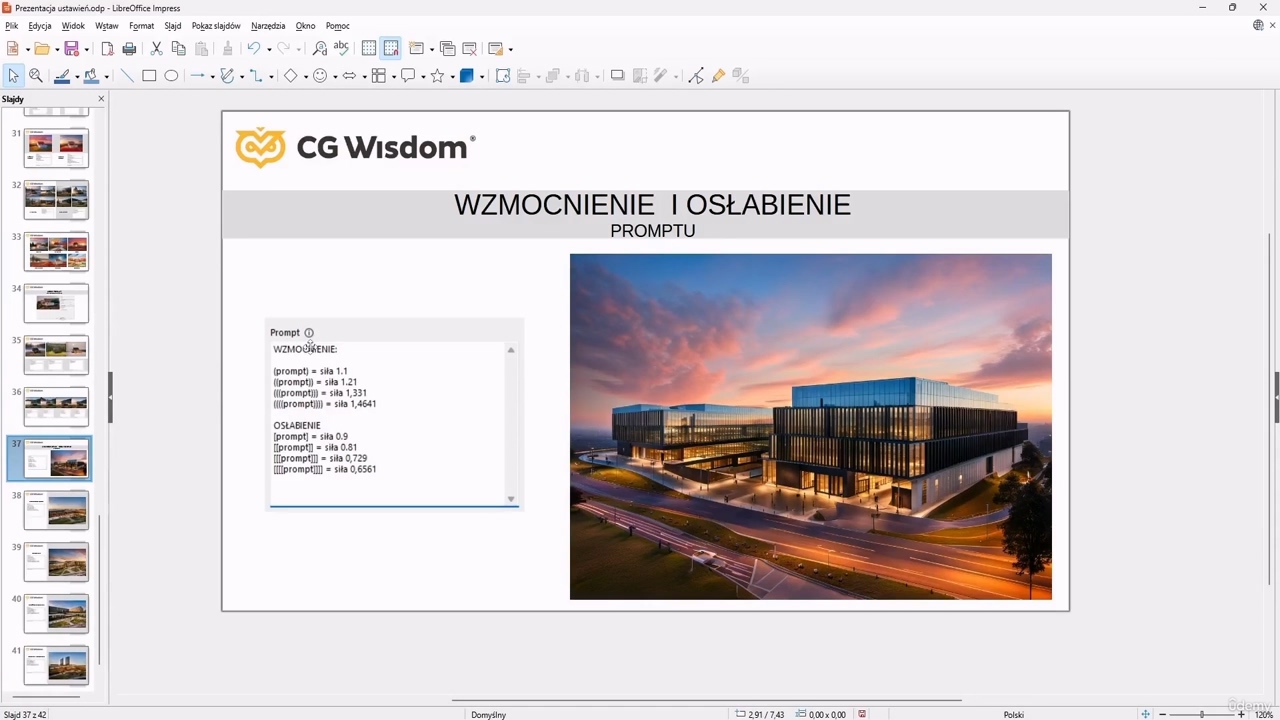Expand the Stars and Banners dropdown arrow

[x=452, y=77]
